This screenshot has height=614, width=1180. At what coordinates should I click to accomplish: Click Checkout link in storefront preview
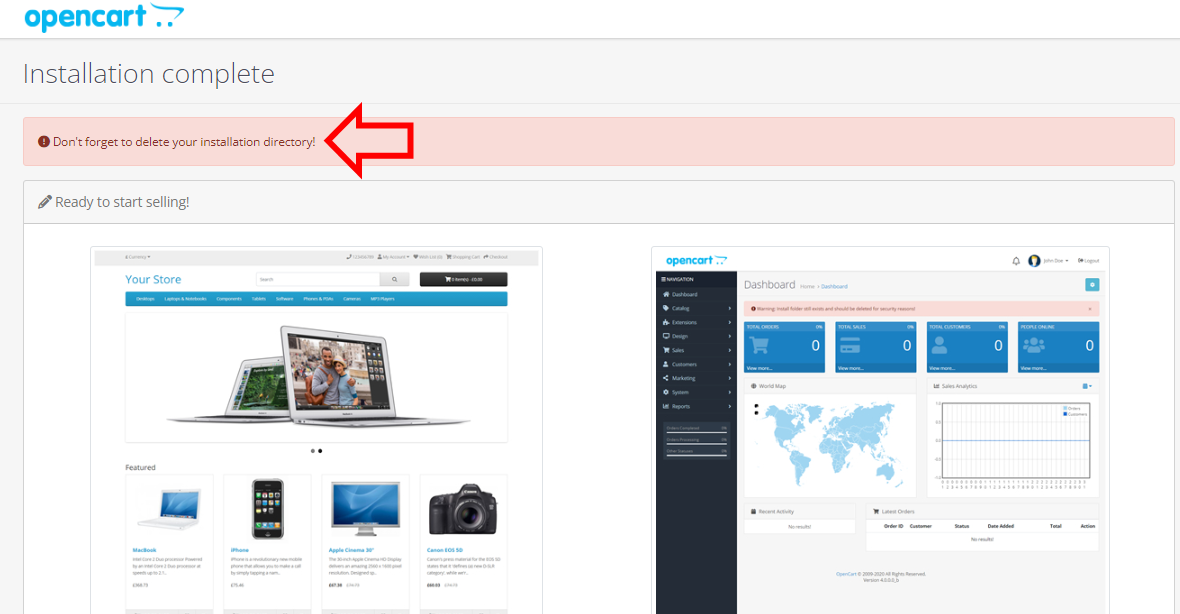pyautogui.click(x=496, y=257)
